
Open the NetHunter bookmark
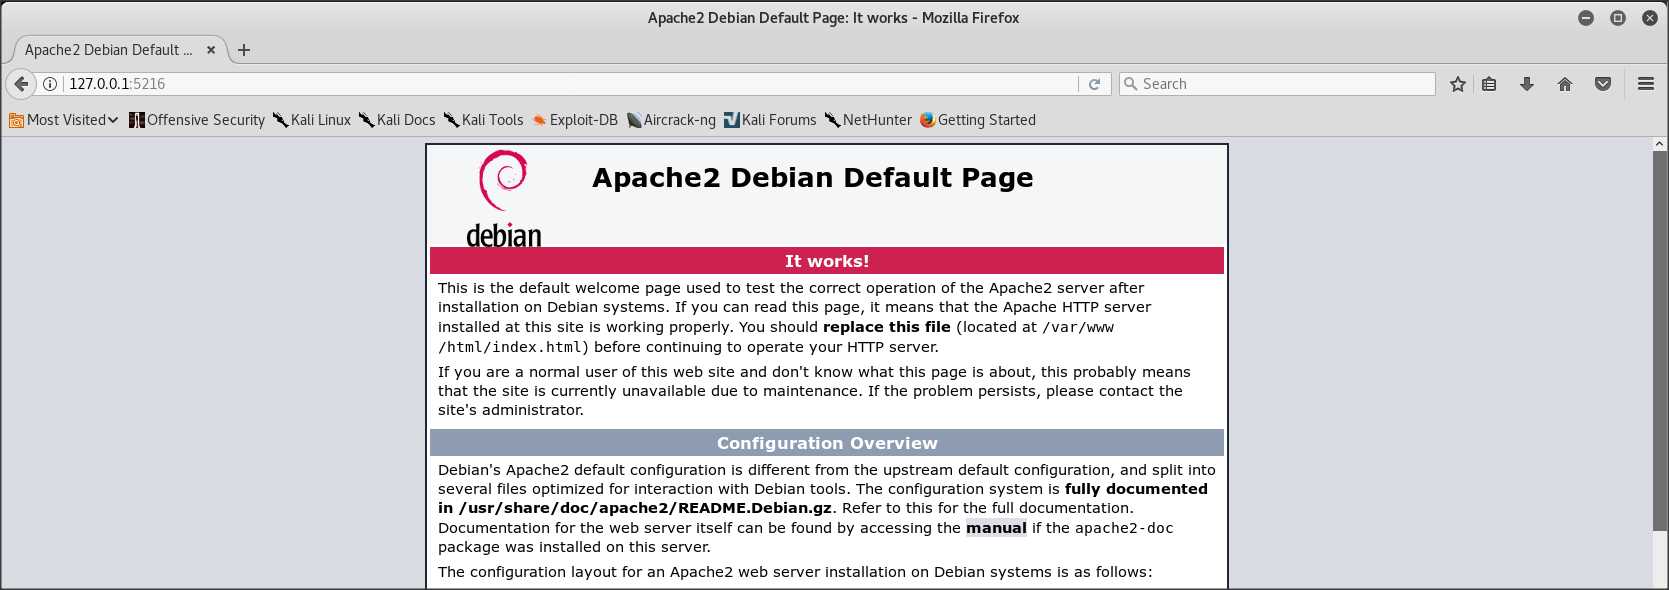coord(868,120)
